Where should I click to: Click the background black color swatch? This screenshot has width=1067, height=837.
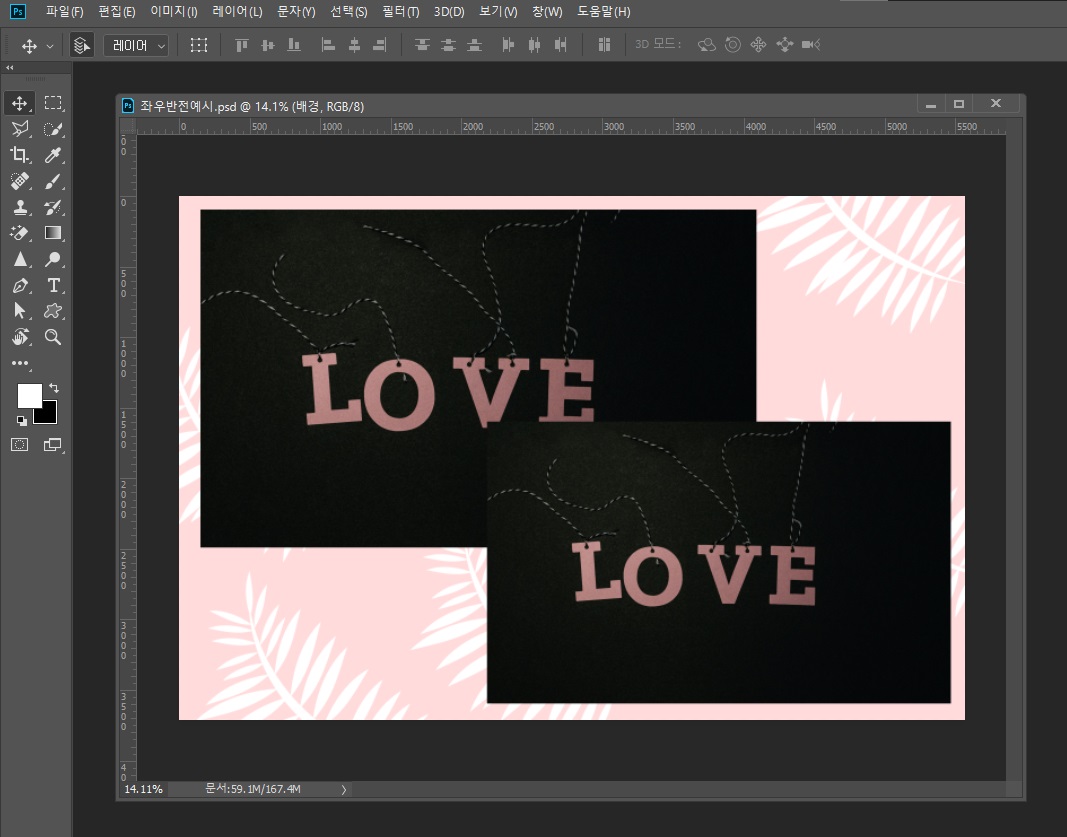coord(48,415)
